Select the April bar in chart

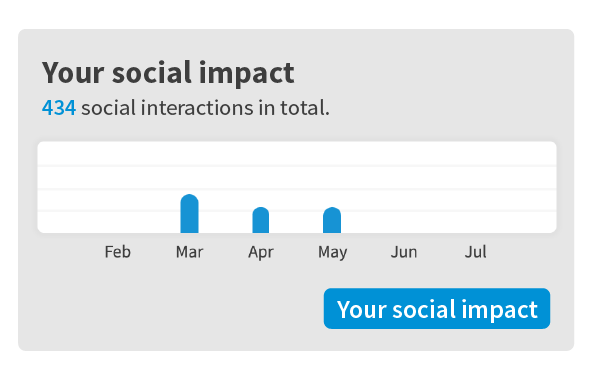pyautogui.click(x=261, y=220)
